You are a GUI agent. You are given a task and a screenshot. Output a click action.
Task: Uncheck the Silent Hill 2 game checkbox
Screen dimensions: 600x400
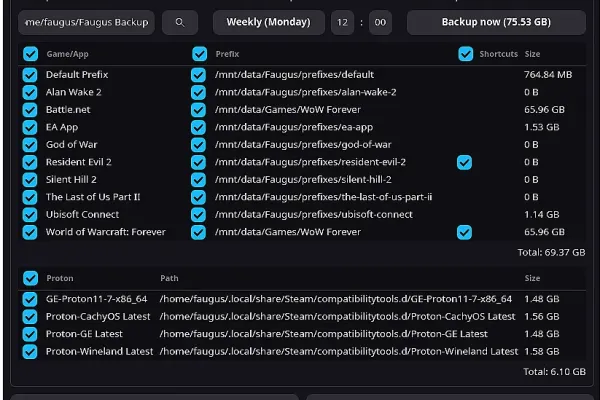(30, 180)
